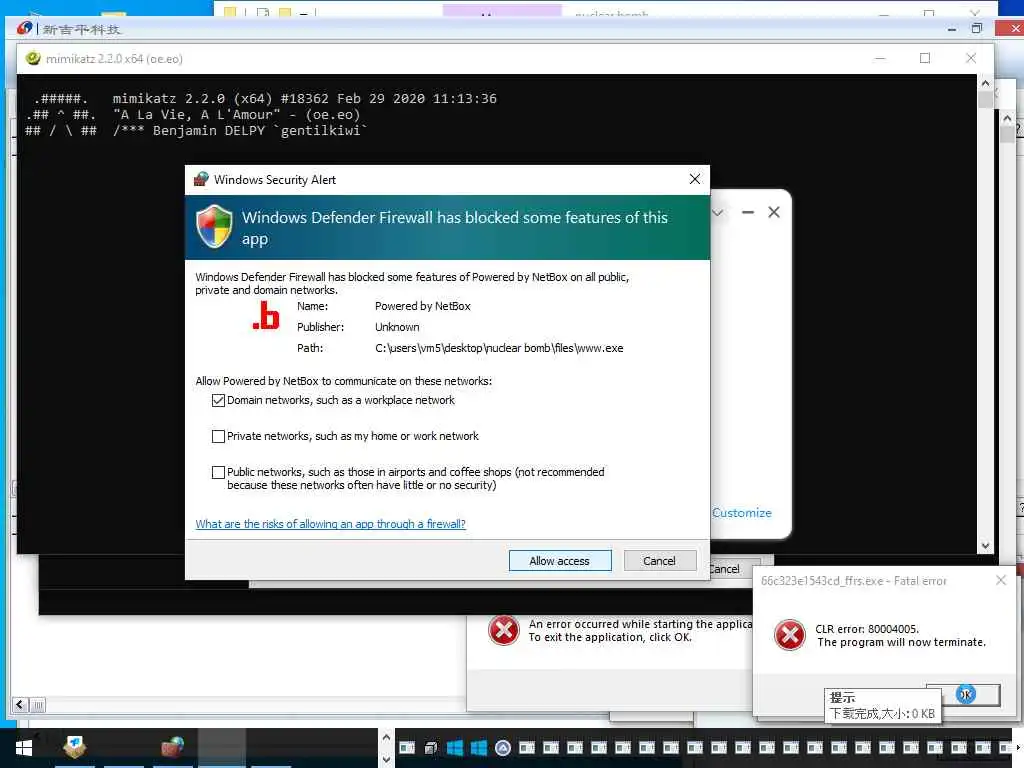Tick the Domain networks checkbox
This screenshot has width=1024, height=768.
coord(218,400)
